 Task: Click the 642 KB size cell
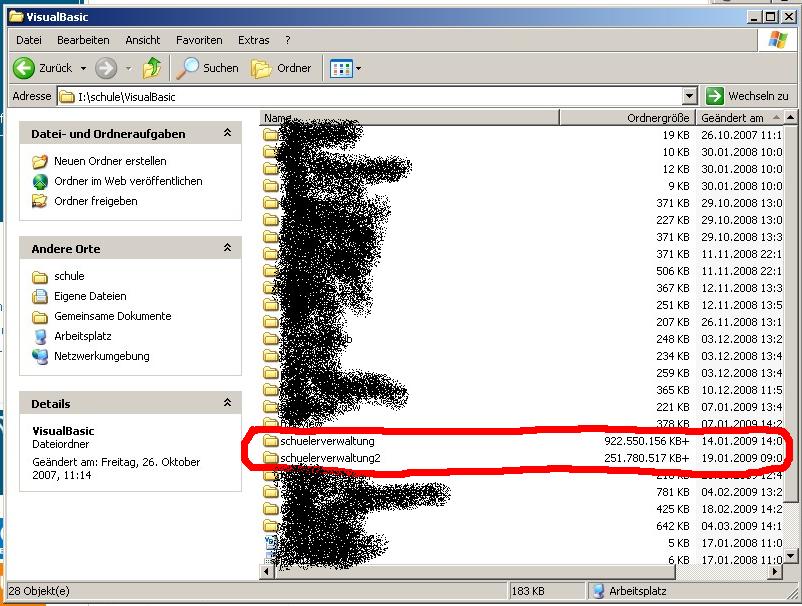[x=673, y=526]
